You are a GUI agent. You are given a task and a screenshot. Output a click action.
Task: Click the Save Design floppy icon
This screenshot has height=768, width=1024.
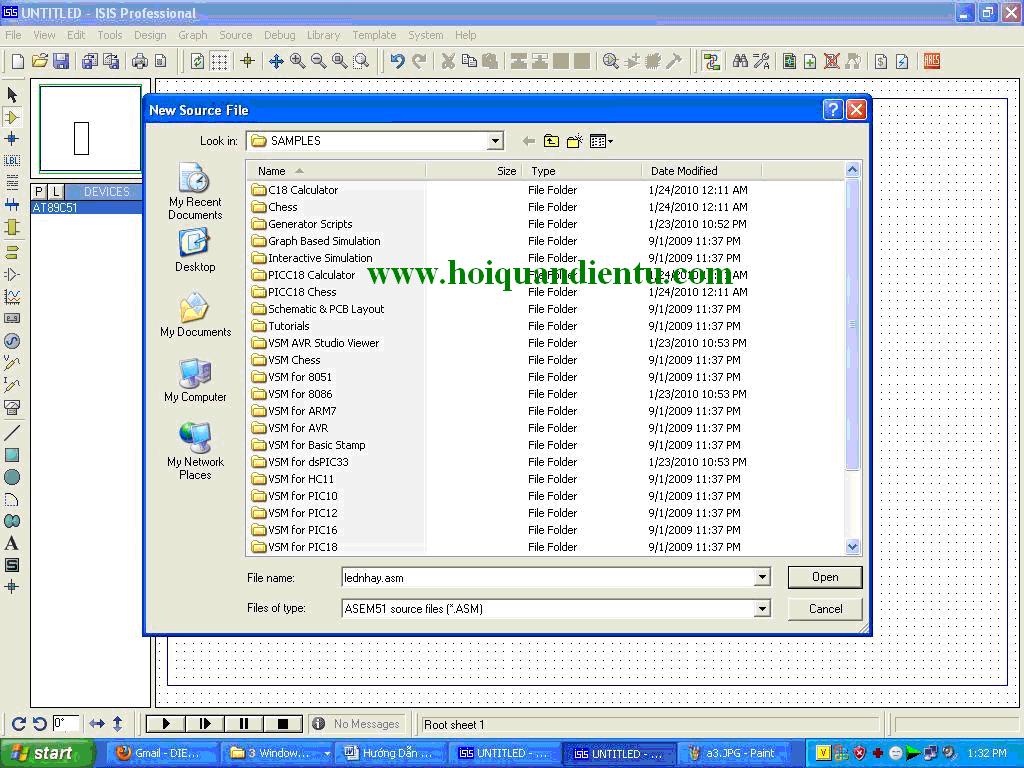(61, 61)
